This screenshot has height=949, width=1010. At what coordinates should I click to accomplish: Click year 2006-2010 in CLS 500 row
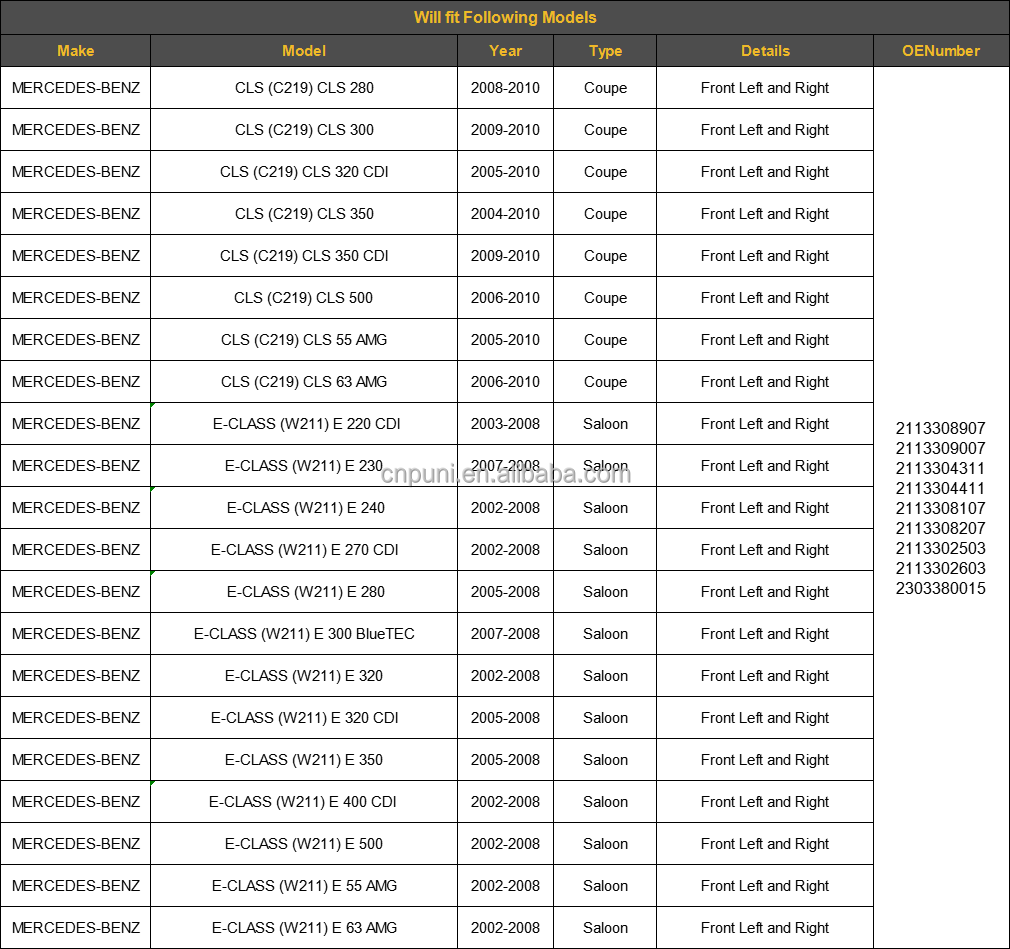[x=505, y=298]
